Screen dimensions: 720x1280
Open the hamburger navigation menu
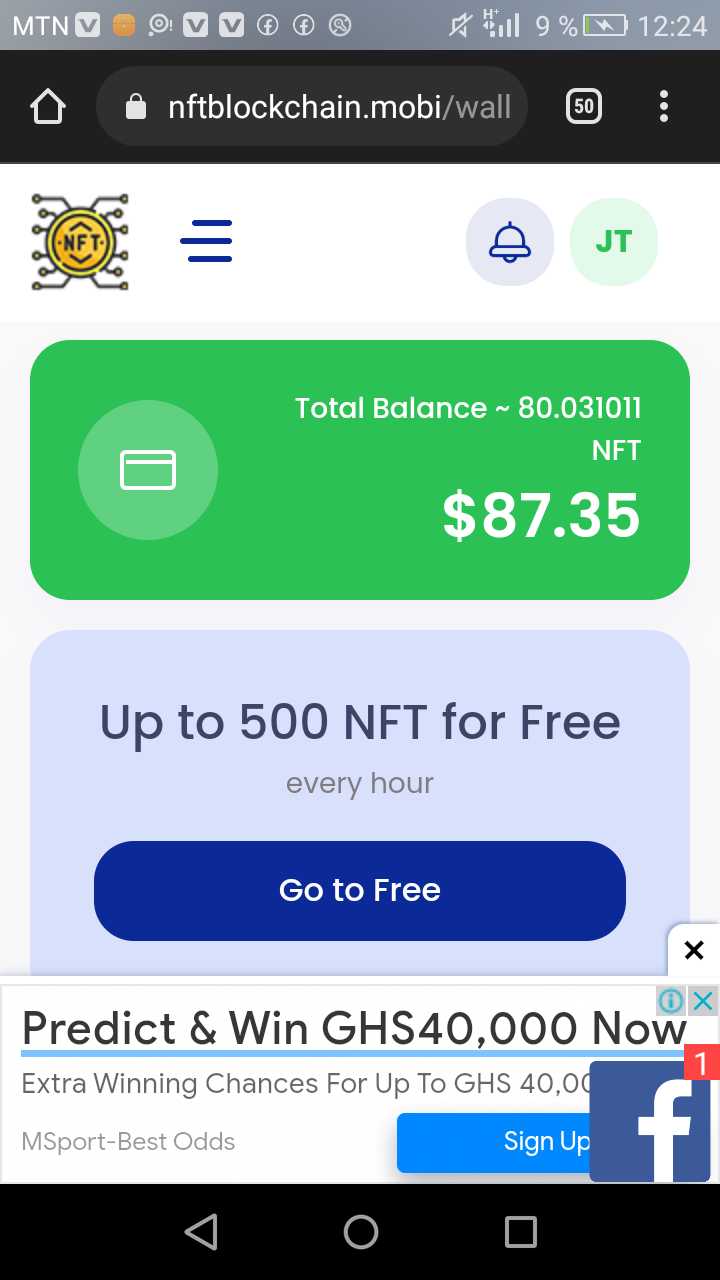[x=206, y=241]
